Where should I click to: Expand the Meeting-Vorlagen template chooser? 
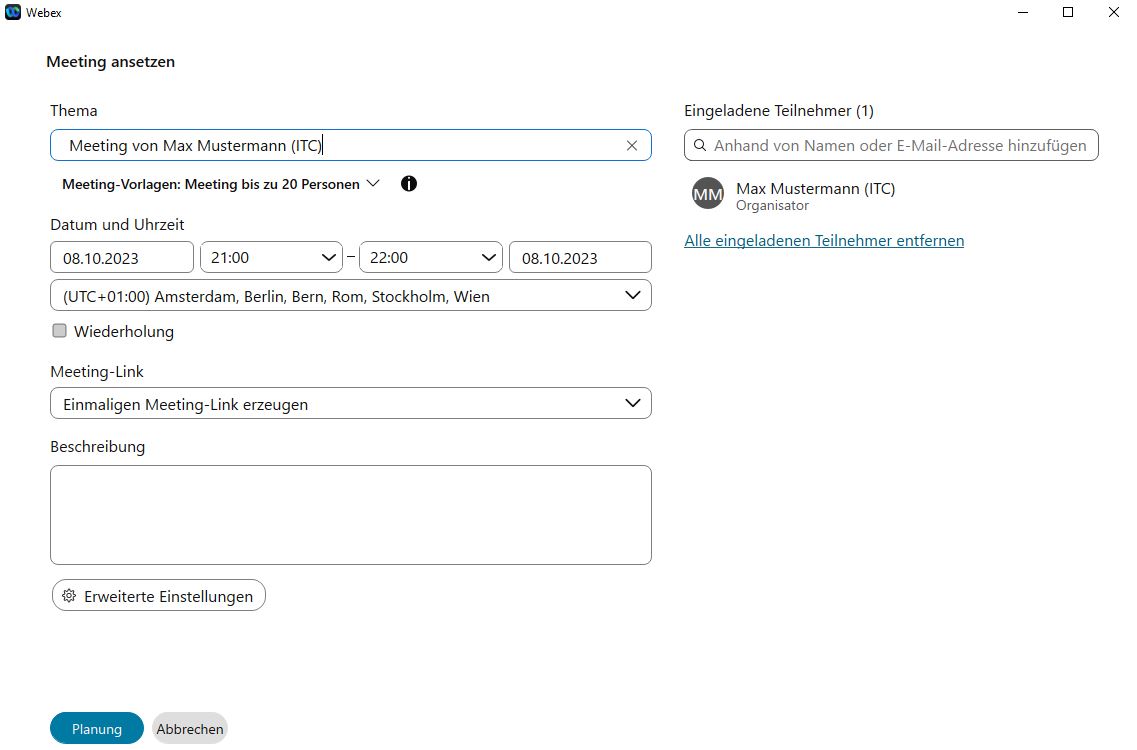220,184
